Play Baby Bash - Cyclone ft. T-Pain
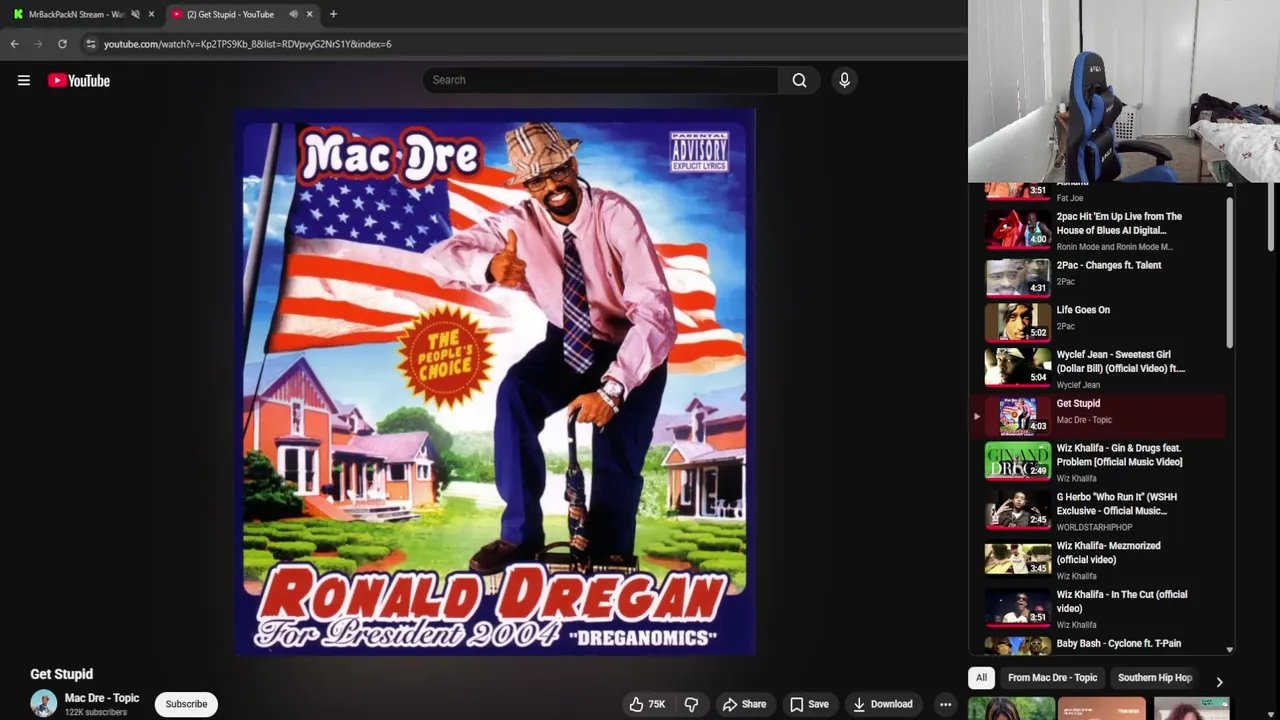 tap(1098, 645)
